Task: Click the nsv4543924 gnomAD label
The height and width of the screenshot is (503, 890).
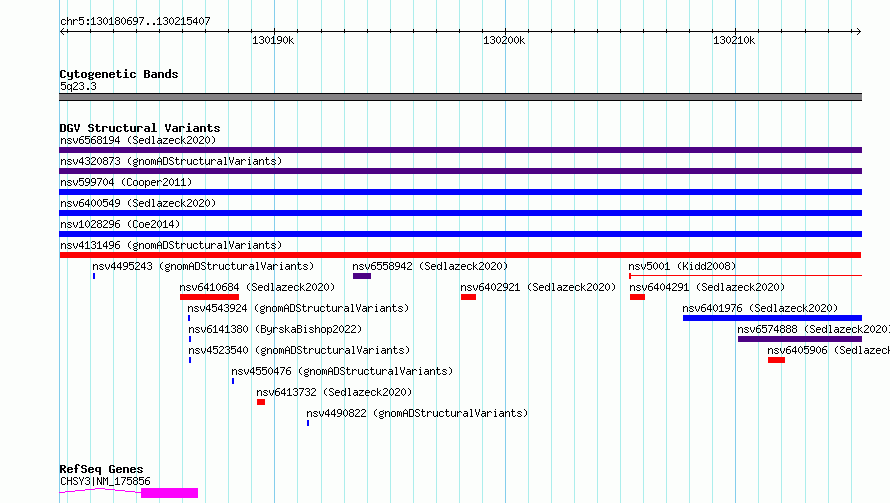Action: (x=298, y=308)
